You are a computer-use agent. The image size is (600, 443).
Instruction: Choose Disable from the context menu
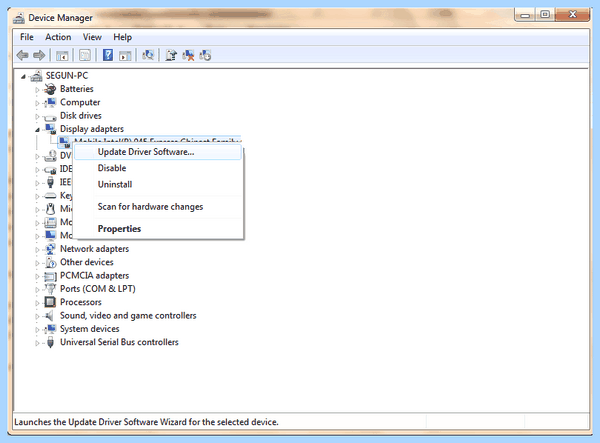[158, 168]
